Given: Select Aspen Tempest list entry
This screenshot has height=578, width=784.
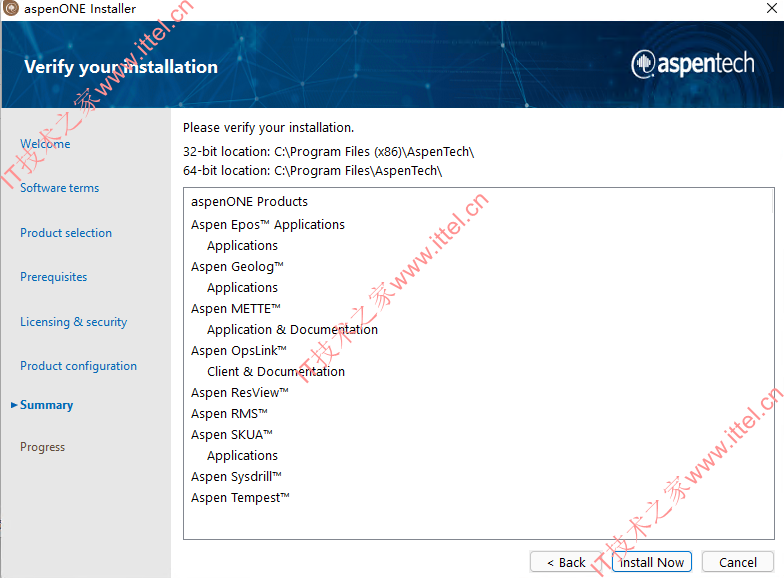Looking at the screenshot, I should (240, 498).
